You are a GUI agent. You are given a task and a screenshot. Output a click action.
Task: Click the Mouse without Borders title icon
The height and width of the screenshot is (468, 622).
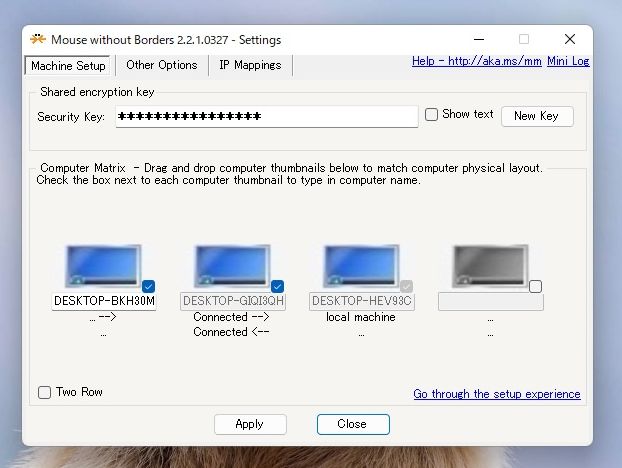(x=38, y=39)
